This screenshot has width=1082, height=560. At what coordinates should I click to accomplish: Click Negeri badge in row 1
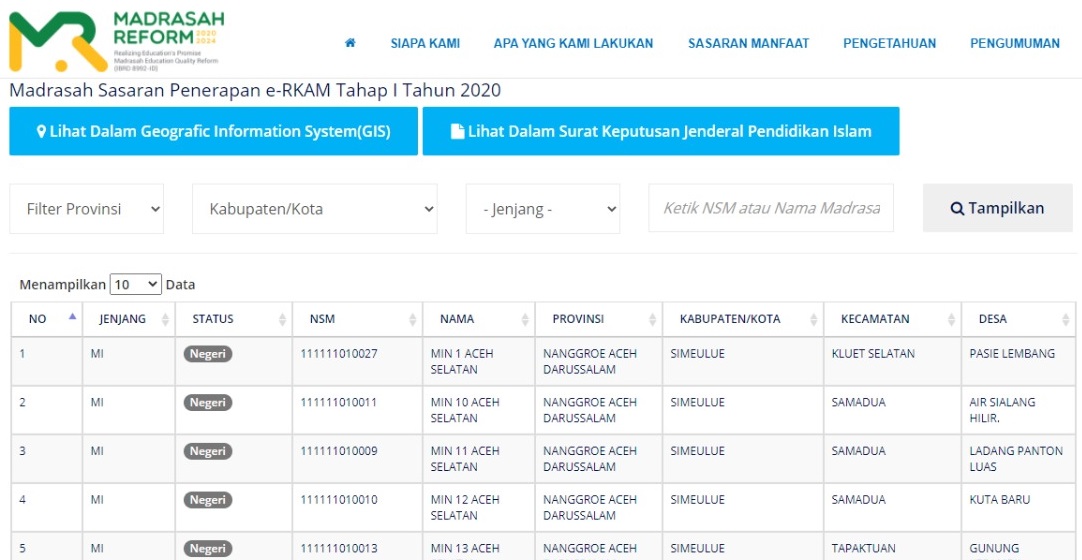[x=208, y=354]
